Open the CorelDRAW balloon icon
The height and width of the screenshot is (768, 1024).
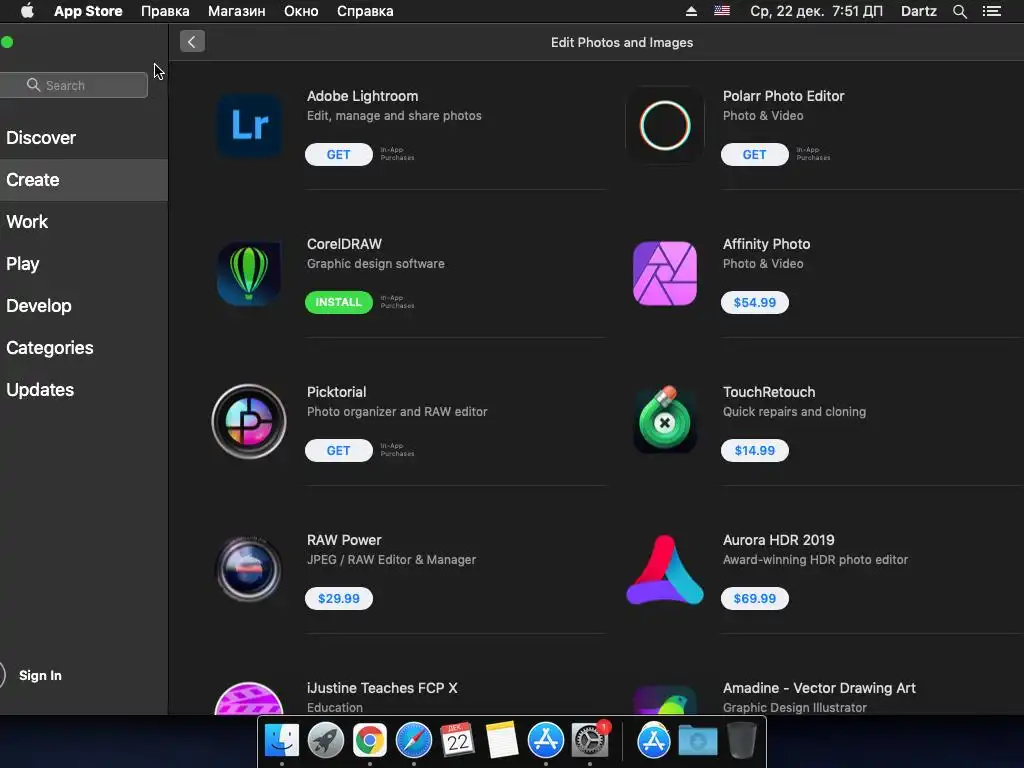(249, 274)
